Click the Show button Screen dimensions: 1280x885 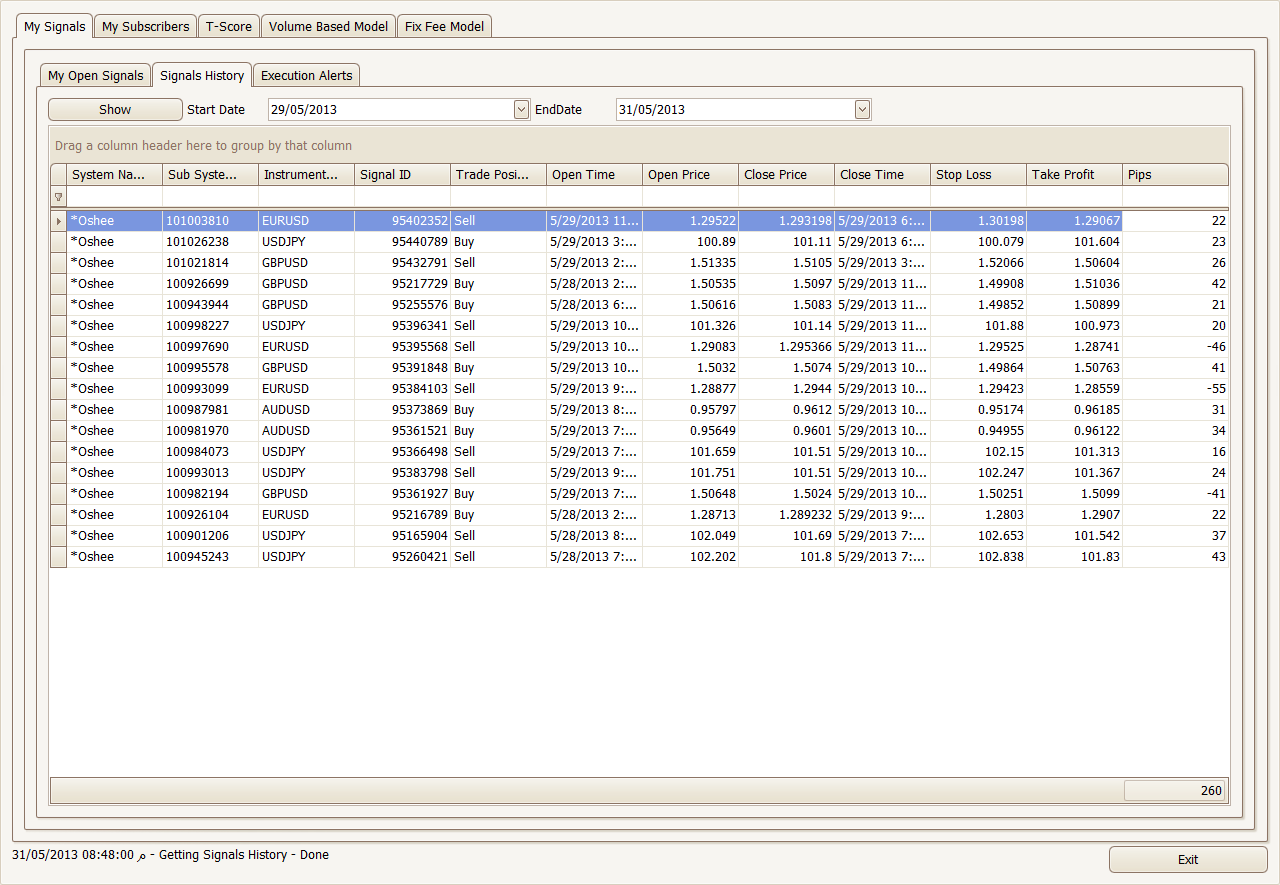(115, 110)
